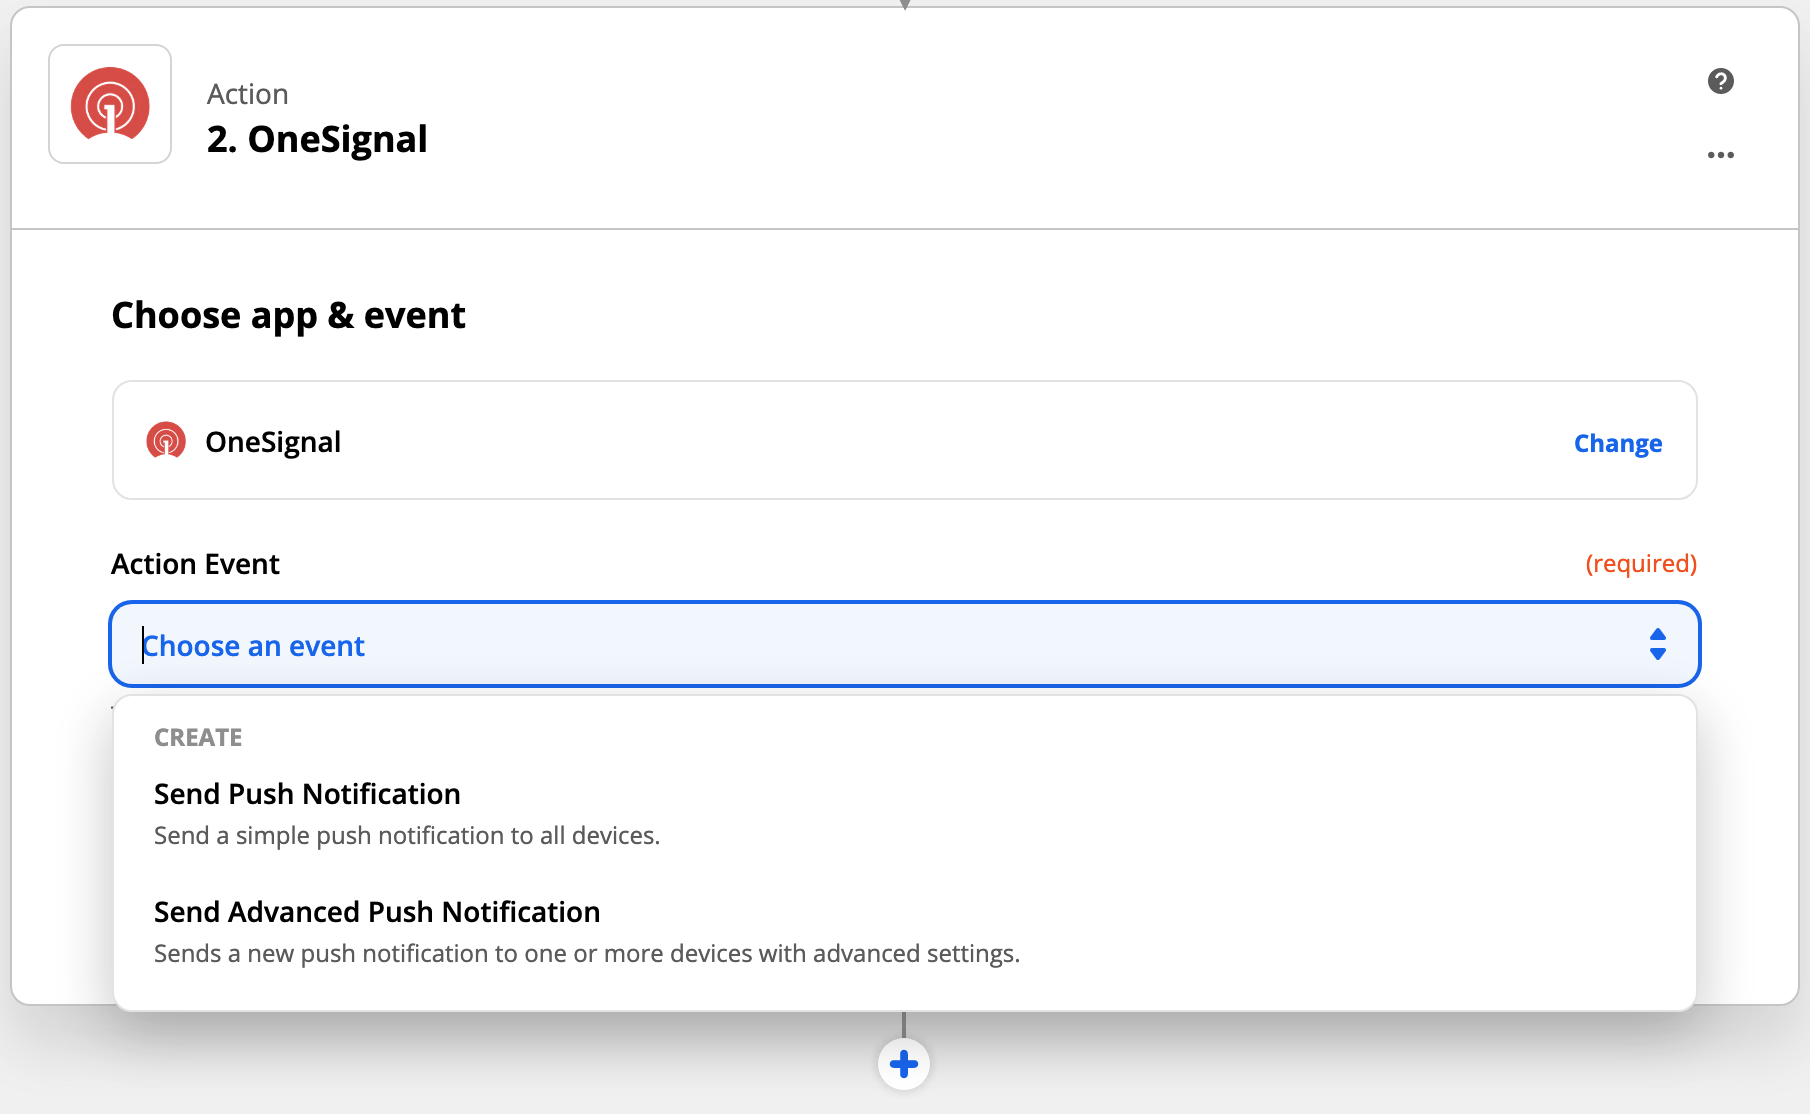The height and width of the screenshot is (1114, 1810).
Task: Select Send Push Notification event
Action: 904,813
